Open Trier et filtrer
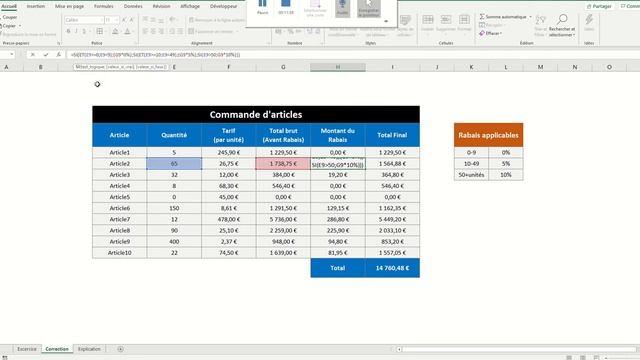 540,25
